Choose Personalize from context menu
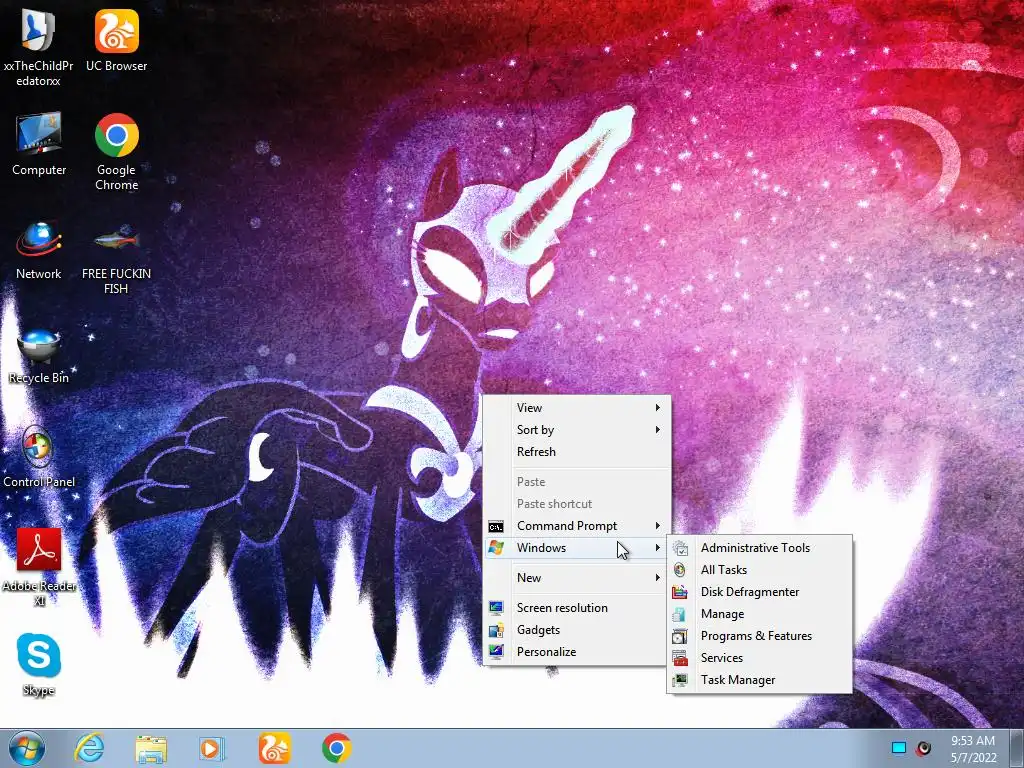The height and width of the screenshot is (768, 1024). pyautogui.click(x=577, y=652)
